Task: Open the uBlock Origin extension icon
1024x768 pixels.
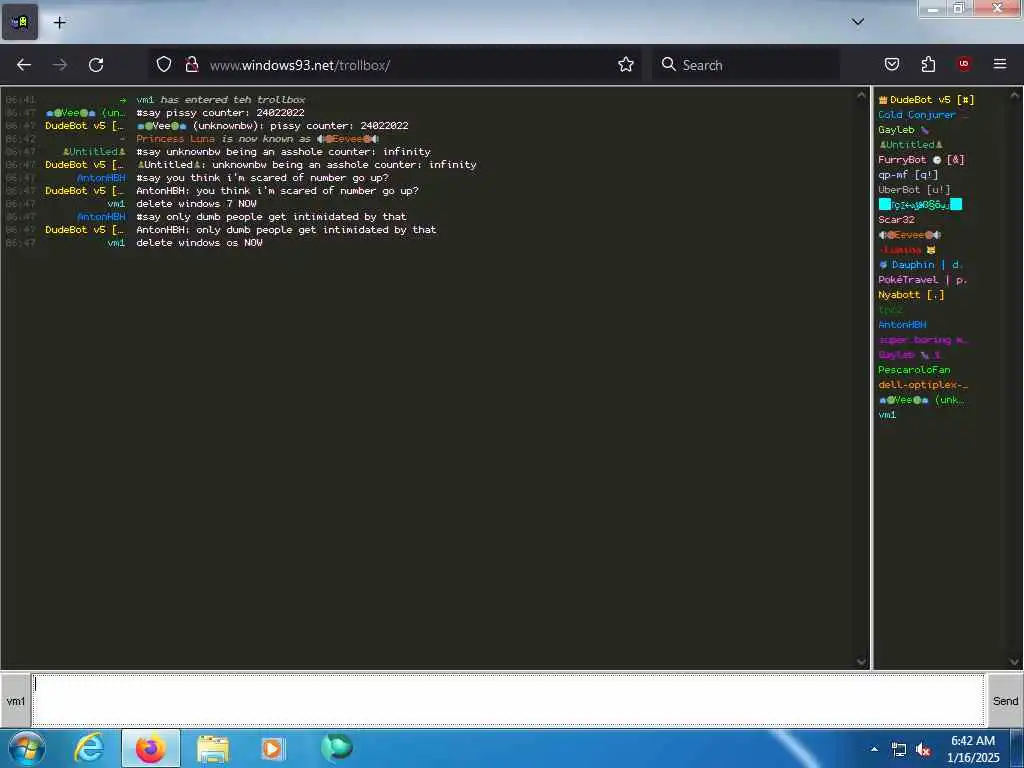Action: pos(963,64)
